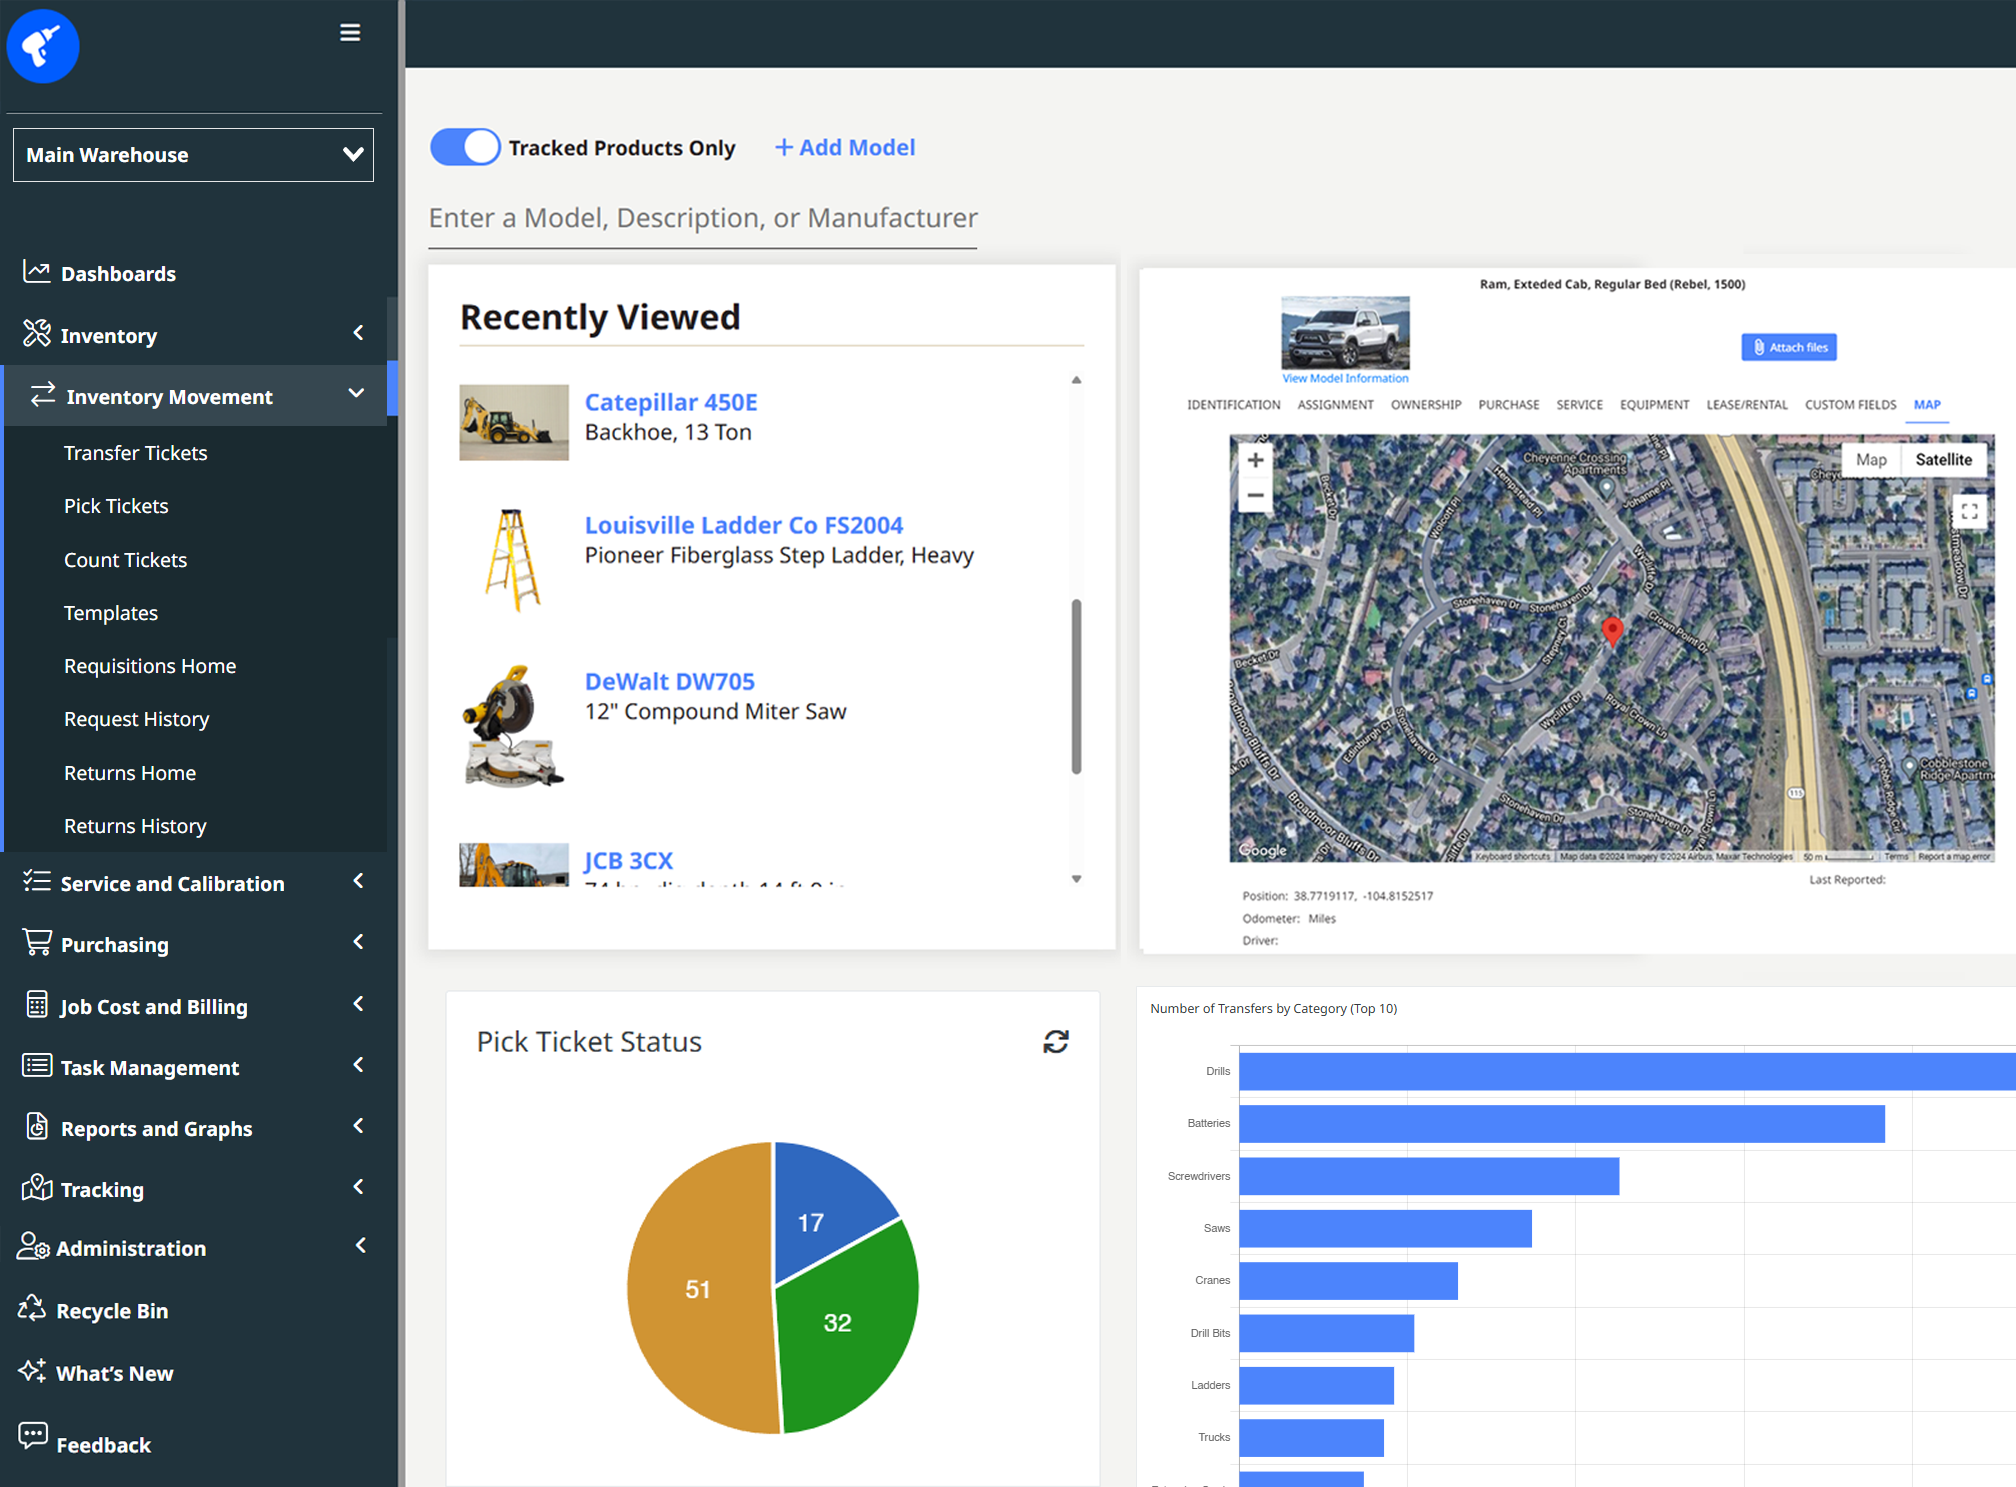The height and width of the screenshot is (1487, 2016).
Task: Toggle map fullscreen view icon
Action: pyautogui.click(x=1968, y=512)
